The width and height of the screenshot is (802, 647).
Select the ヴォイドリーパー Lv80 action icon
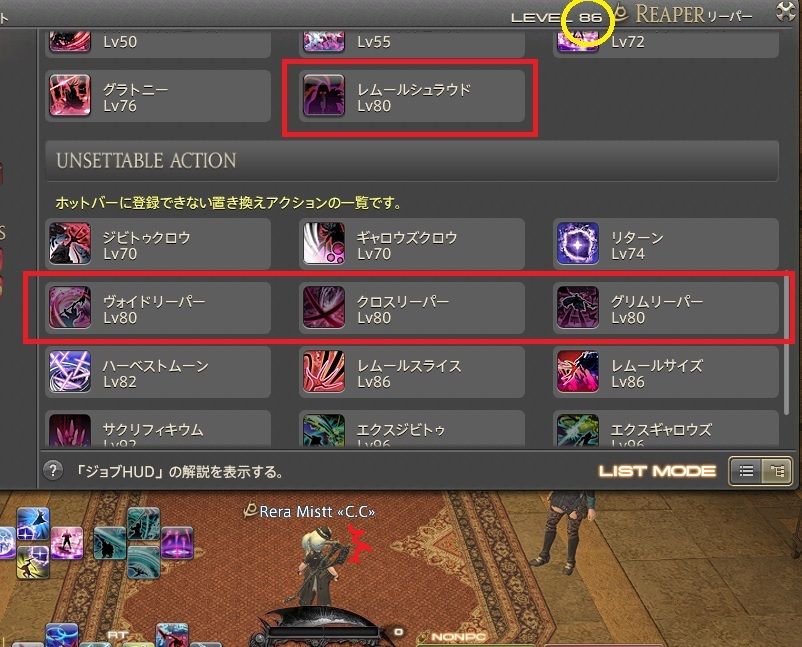pos(70,307)
